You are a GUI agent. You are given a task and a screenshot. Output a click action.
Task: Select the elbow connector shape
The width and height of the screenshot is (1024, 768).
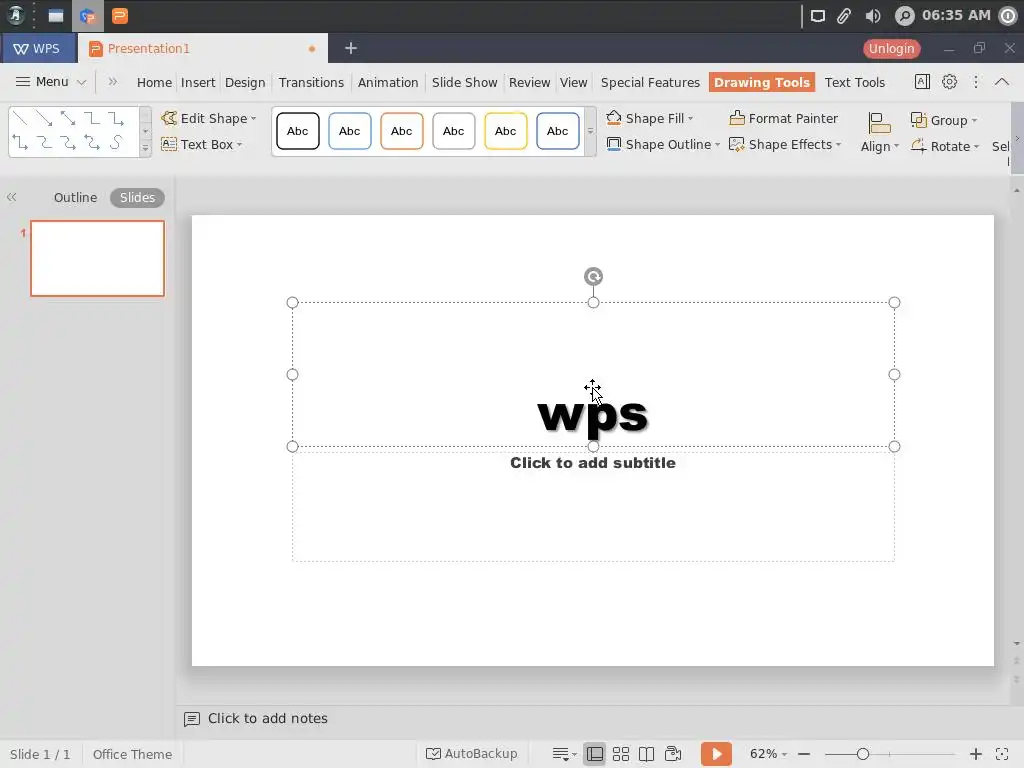pos(92,118)
